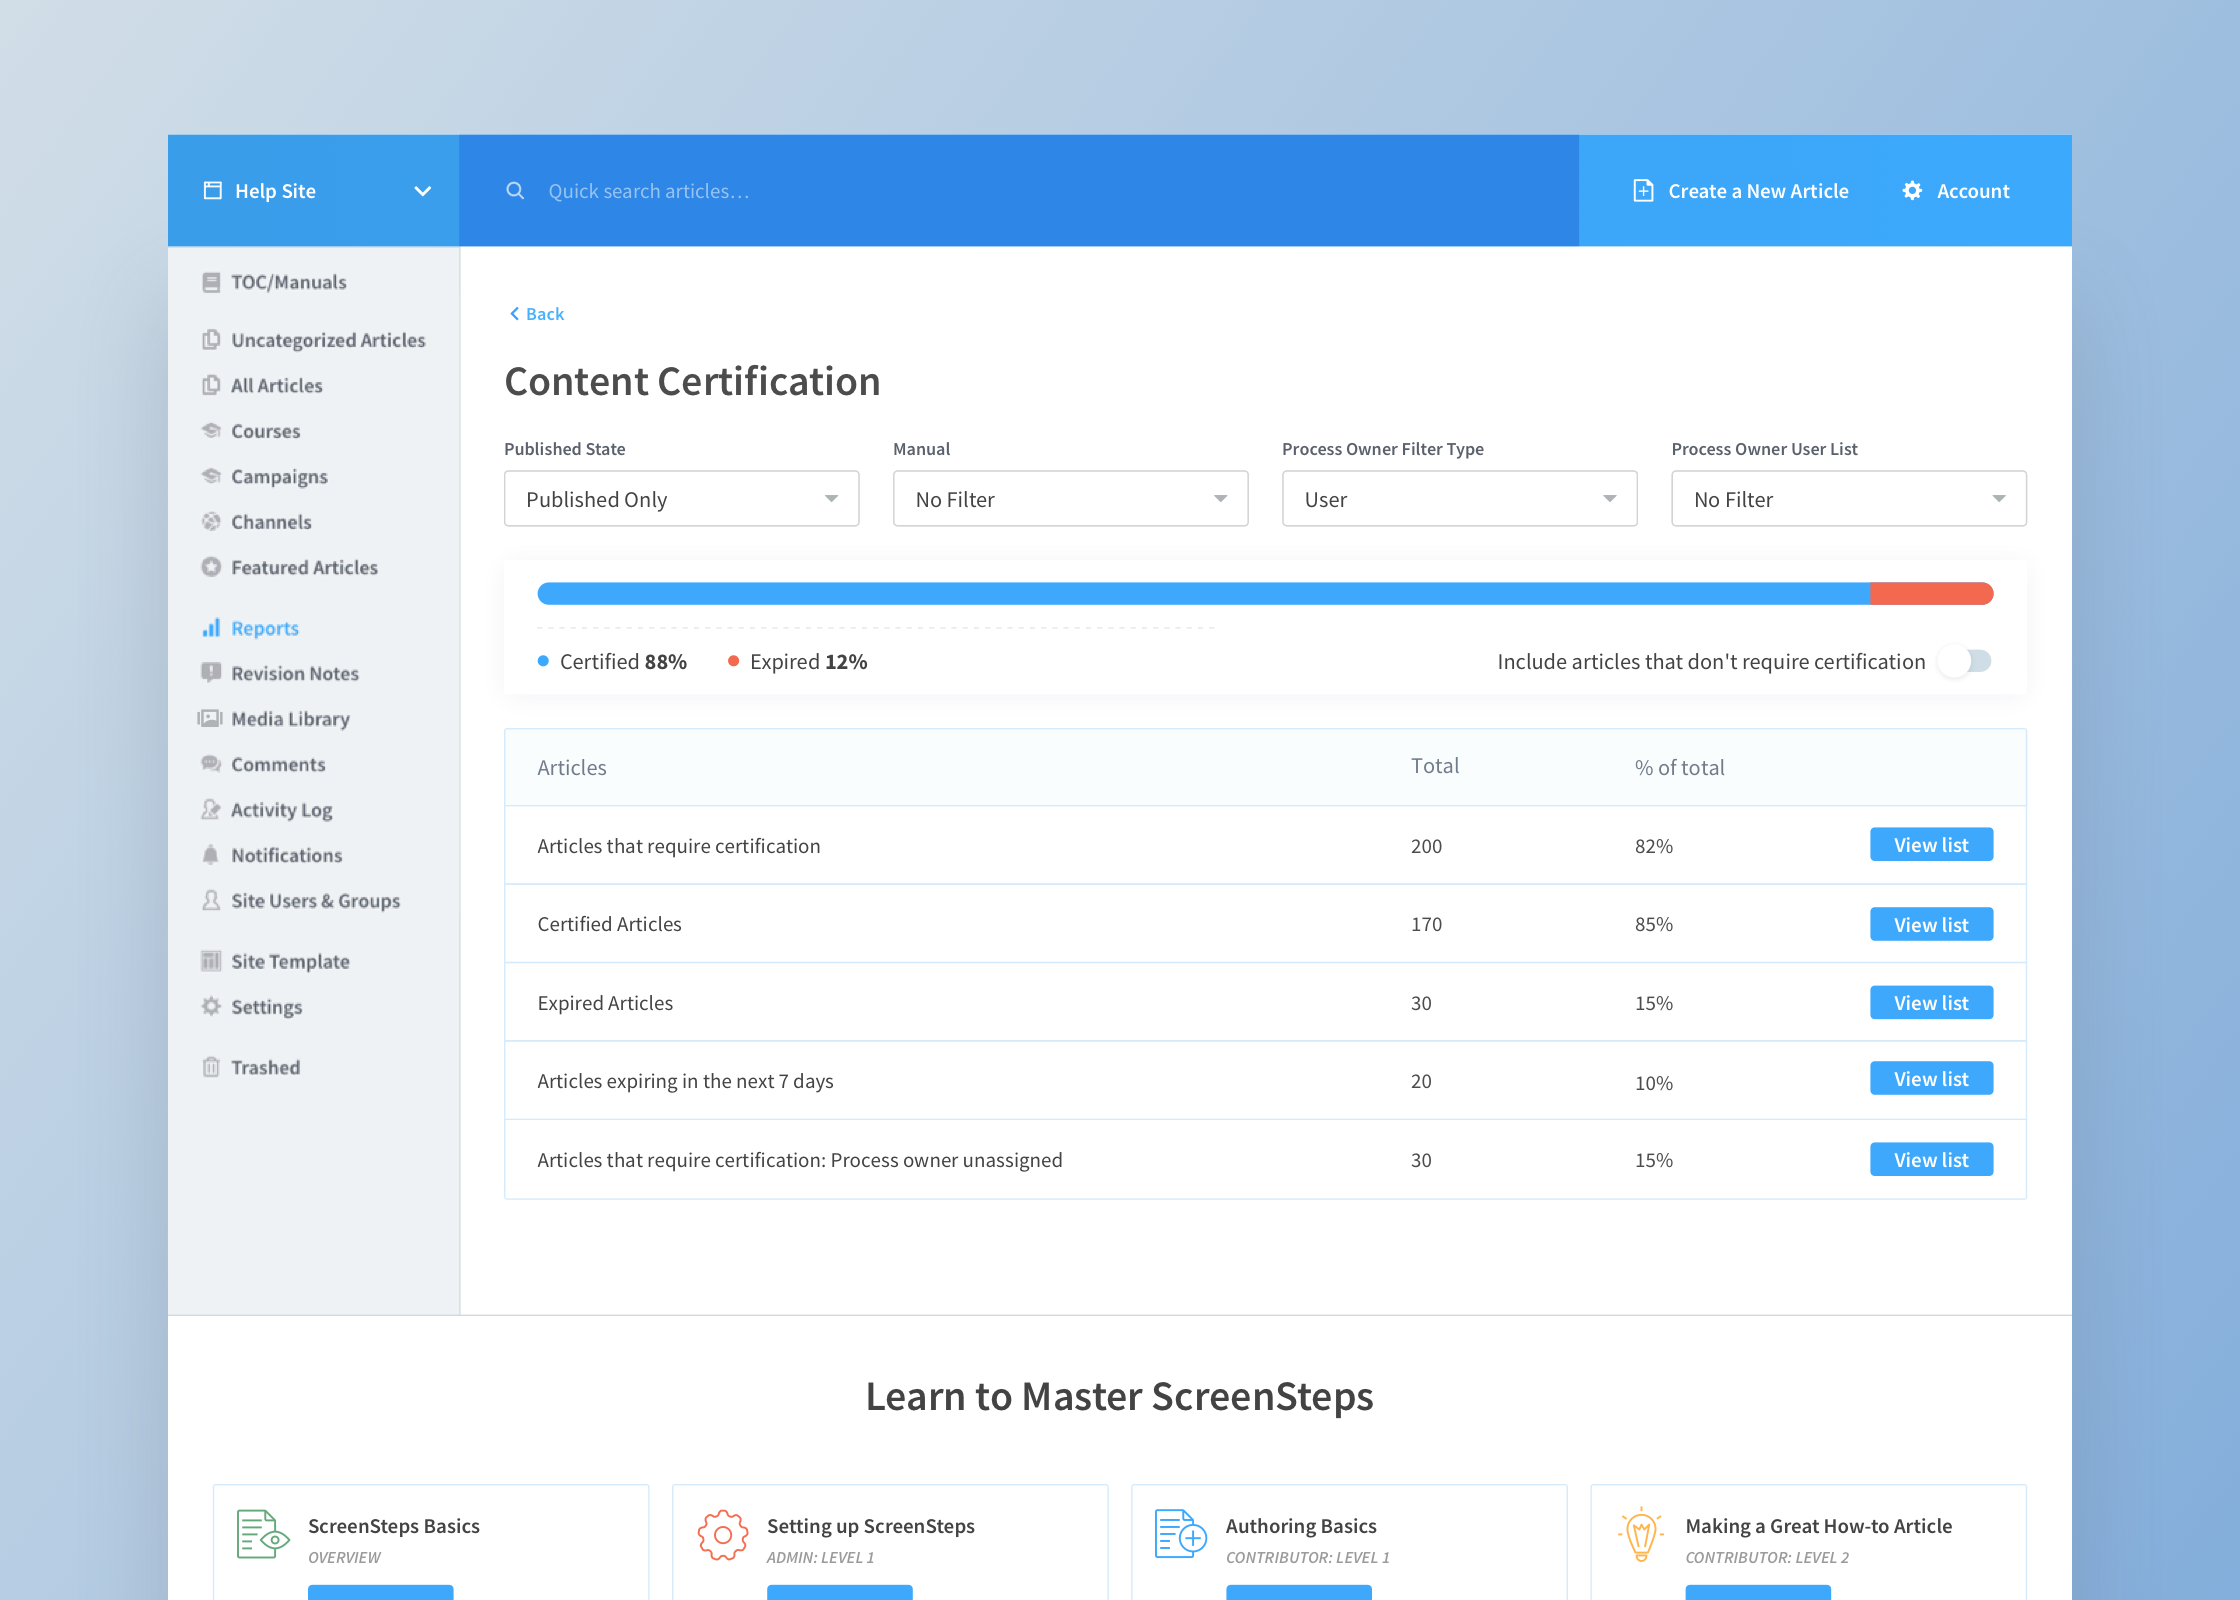
Task: Expand the Help Site selector chevron
Action: coord(423,191)
